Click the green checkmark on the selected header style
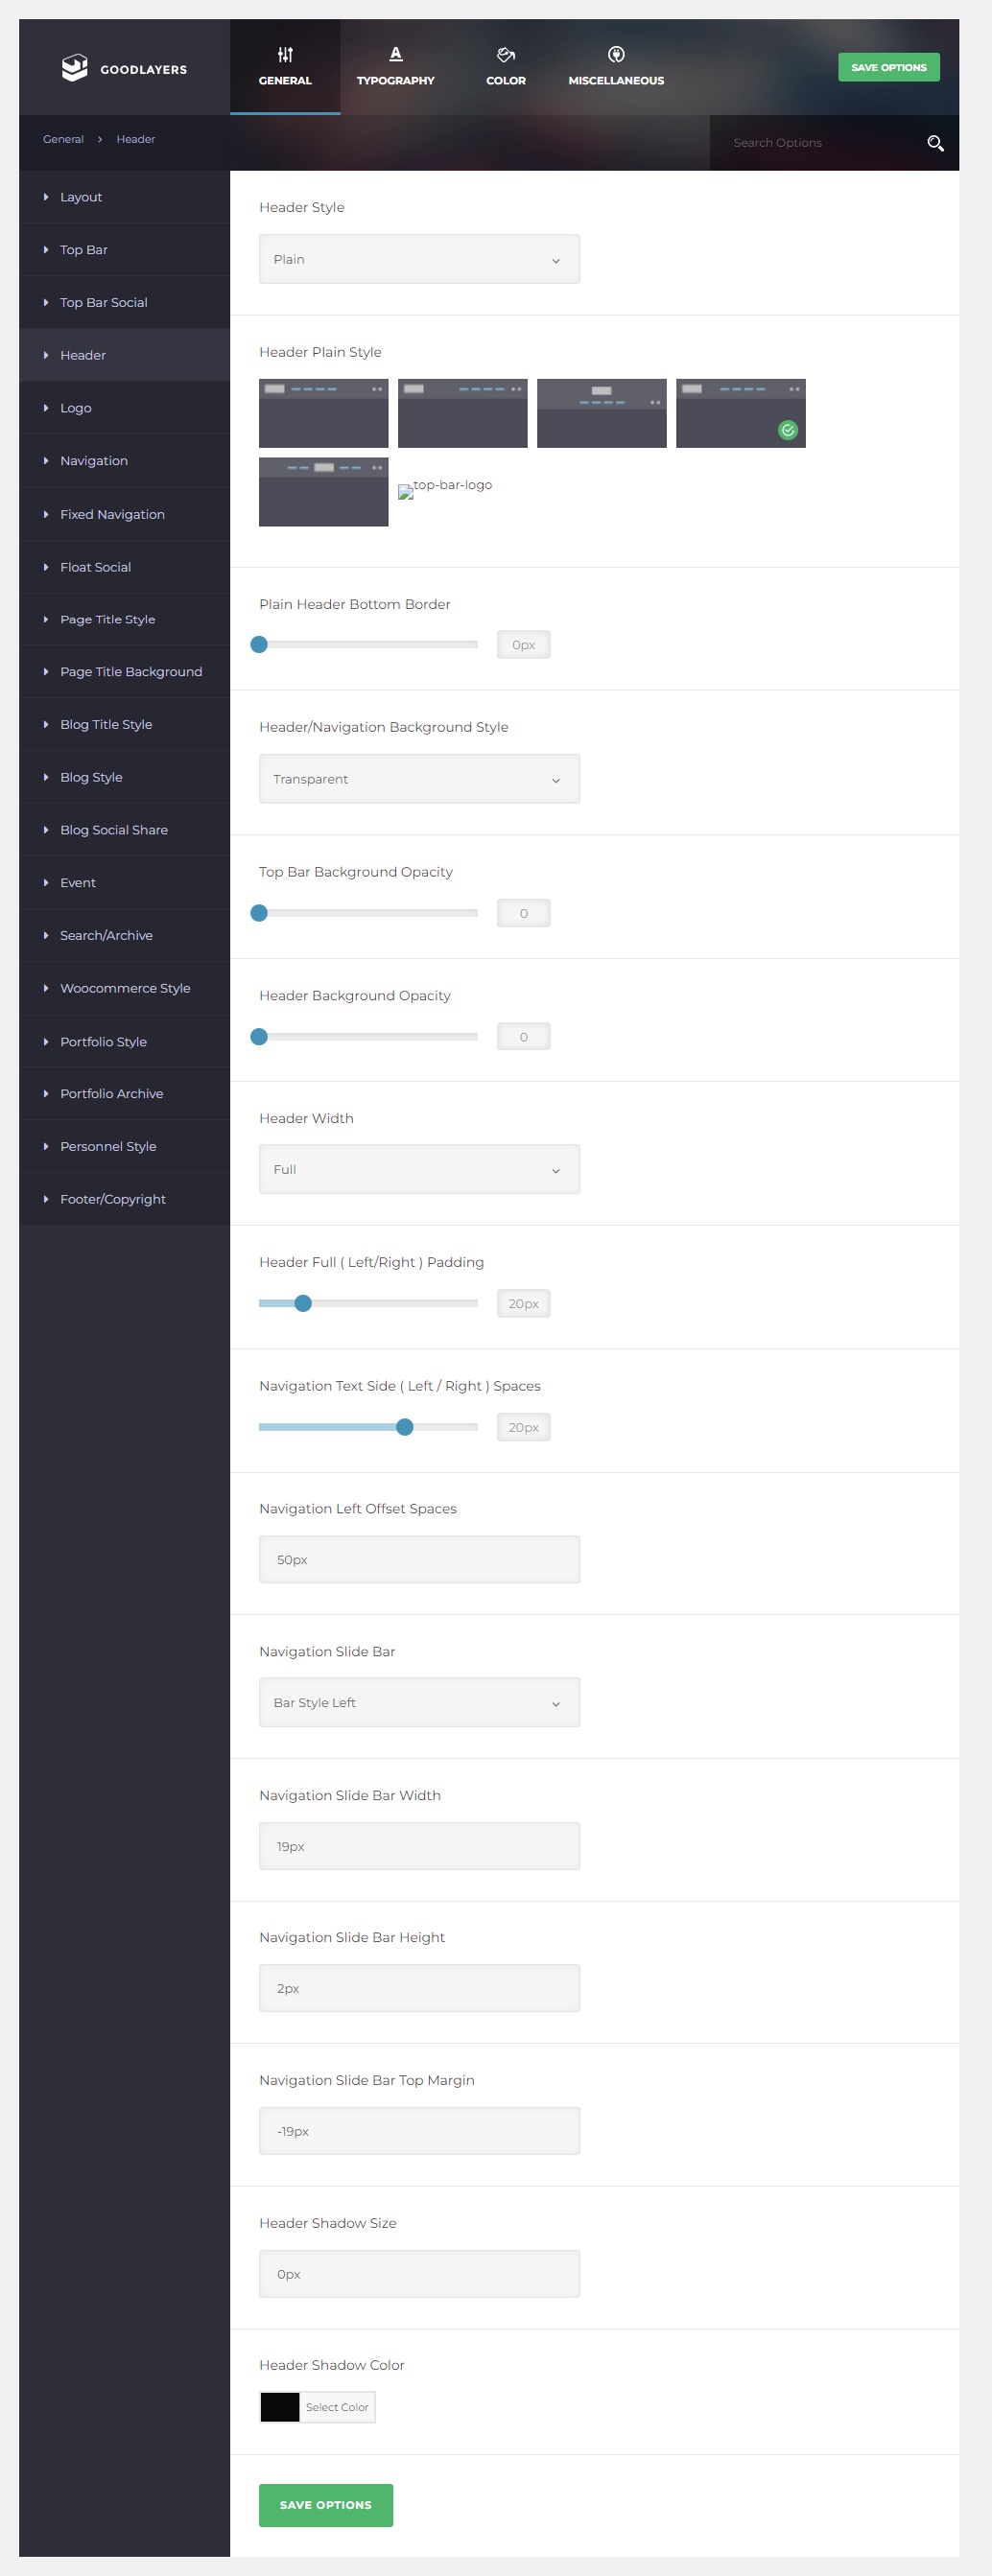 point(787,430)
